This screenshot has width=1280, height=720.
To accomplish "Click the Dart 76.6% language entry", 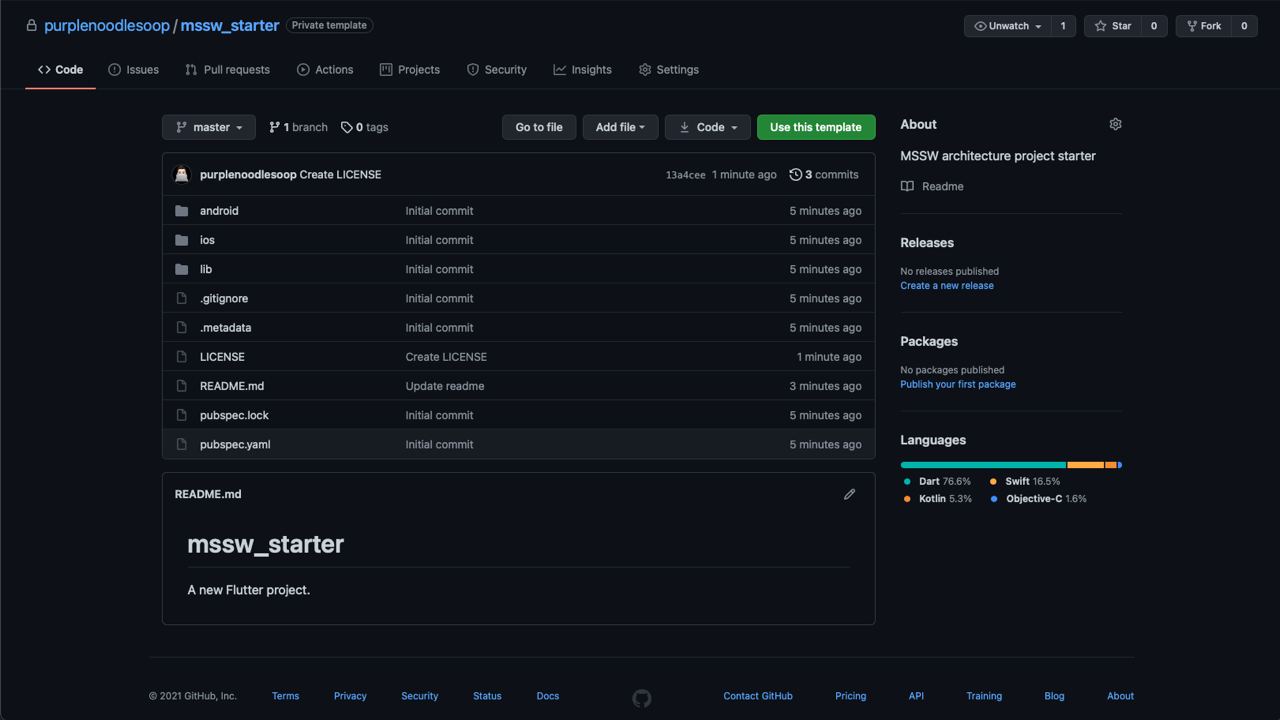I will 938,482.
